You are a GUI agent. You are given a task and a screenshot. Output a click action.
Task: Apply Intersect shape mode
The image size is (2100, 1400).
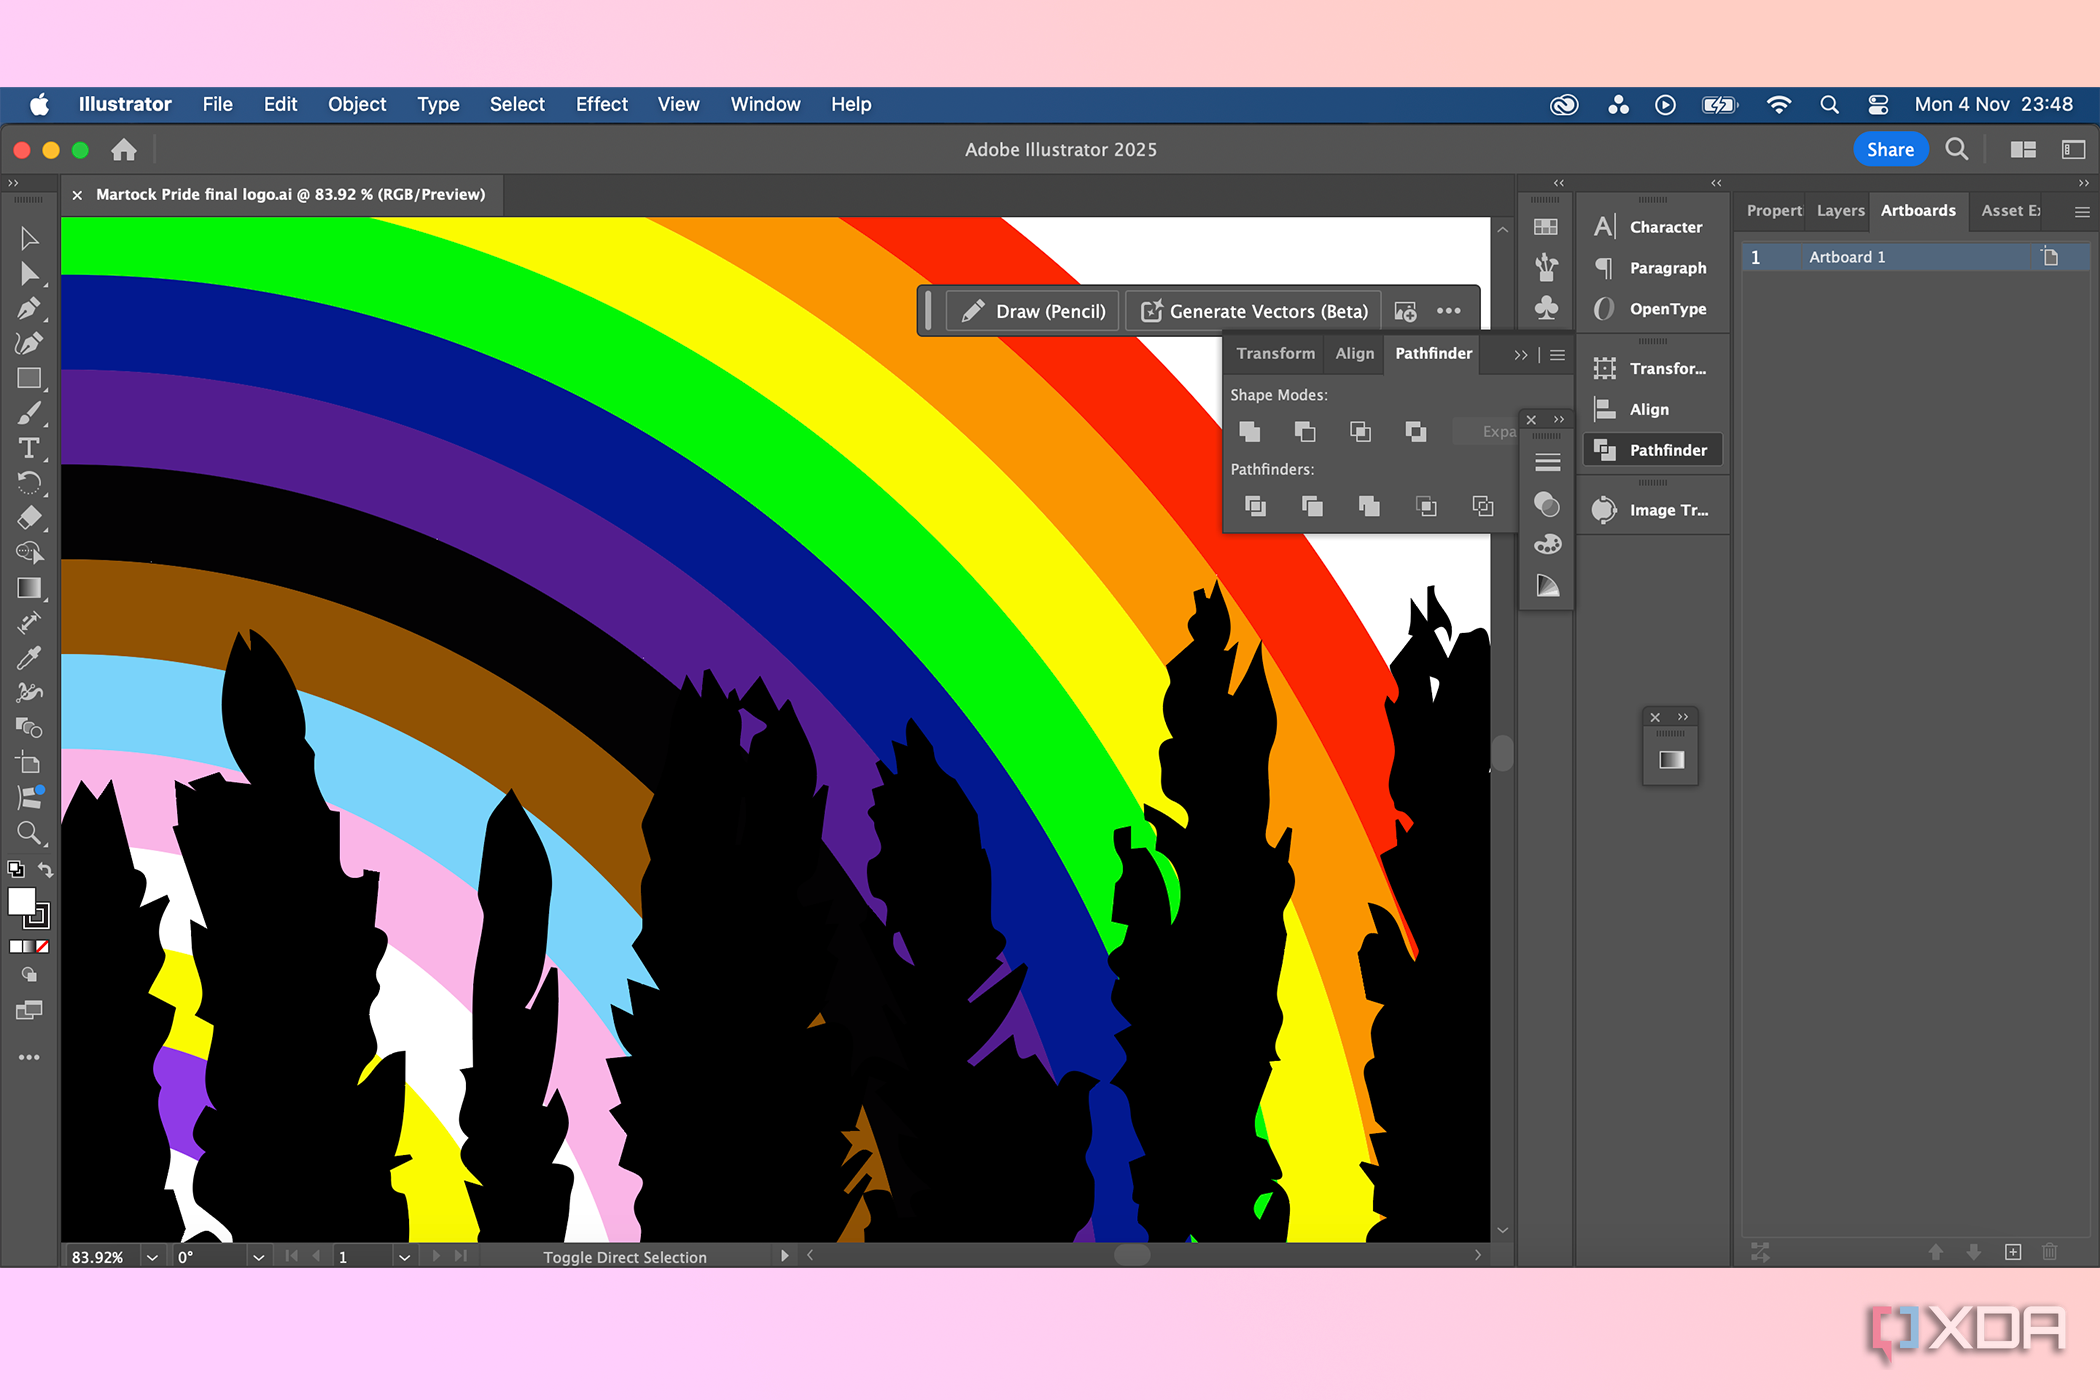1360,431
